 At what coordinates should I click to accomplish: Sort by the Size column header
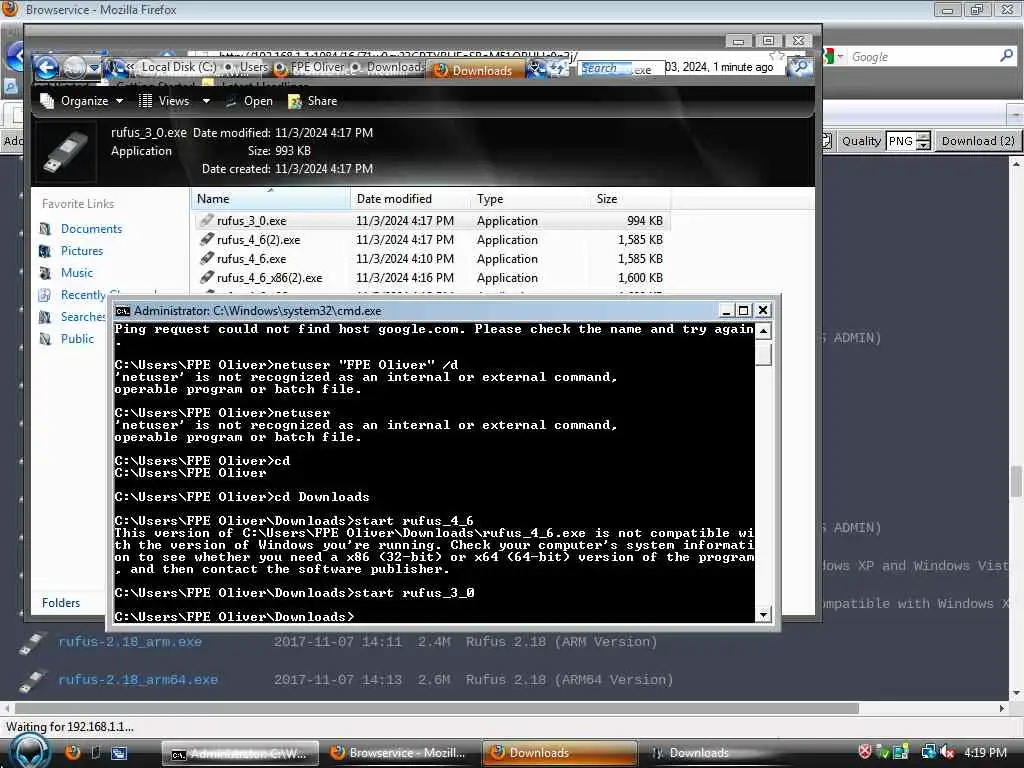pyautogui.click(x=630, y=199)
